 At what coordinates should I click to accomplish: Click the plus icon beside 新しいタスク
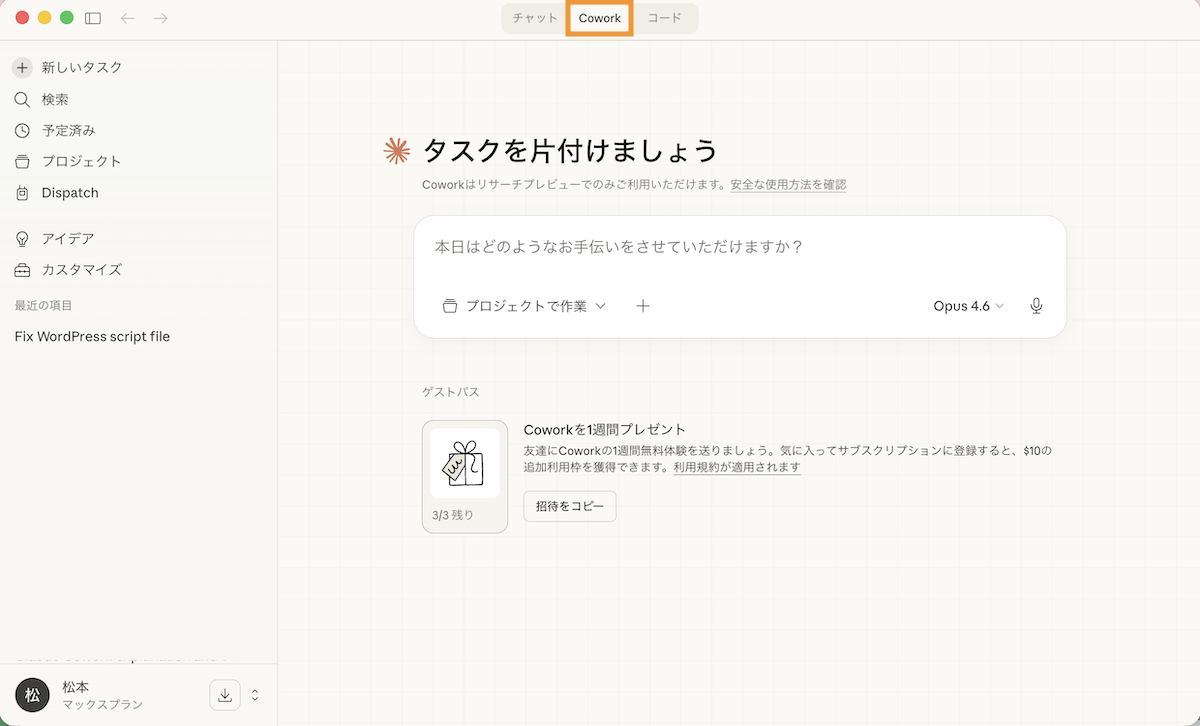click(22, 68)
